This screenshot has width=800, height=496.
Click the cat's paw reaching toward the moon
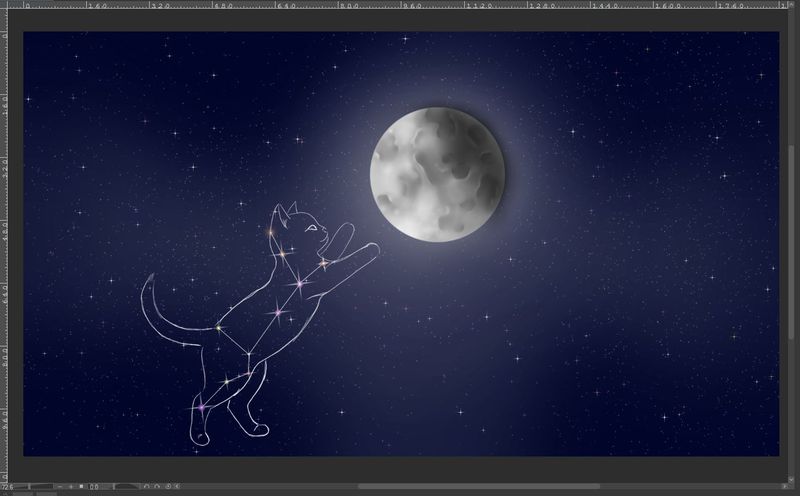(370, 248)
